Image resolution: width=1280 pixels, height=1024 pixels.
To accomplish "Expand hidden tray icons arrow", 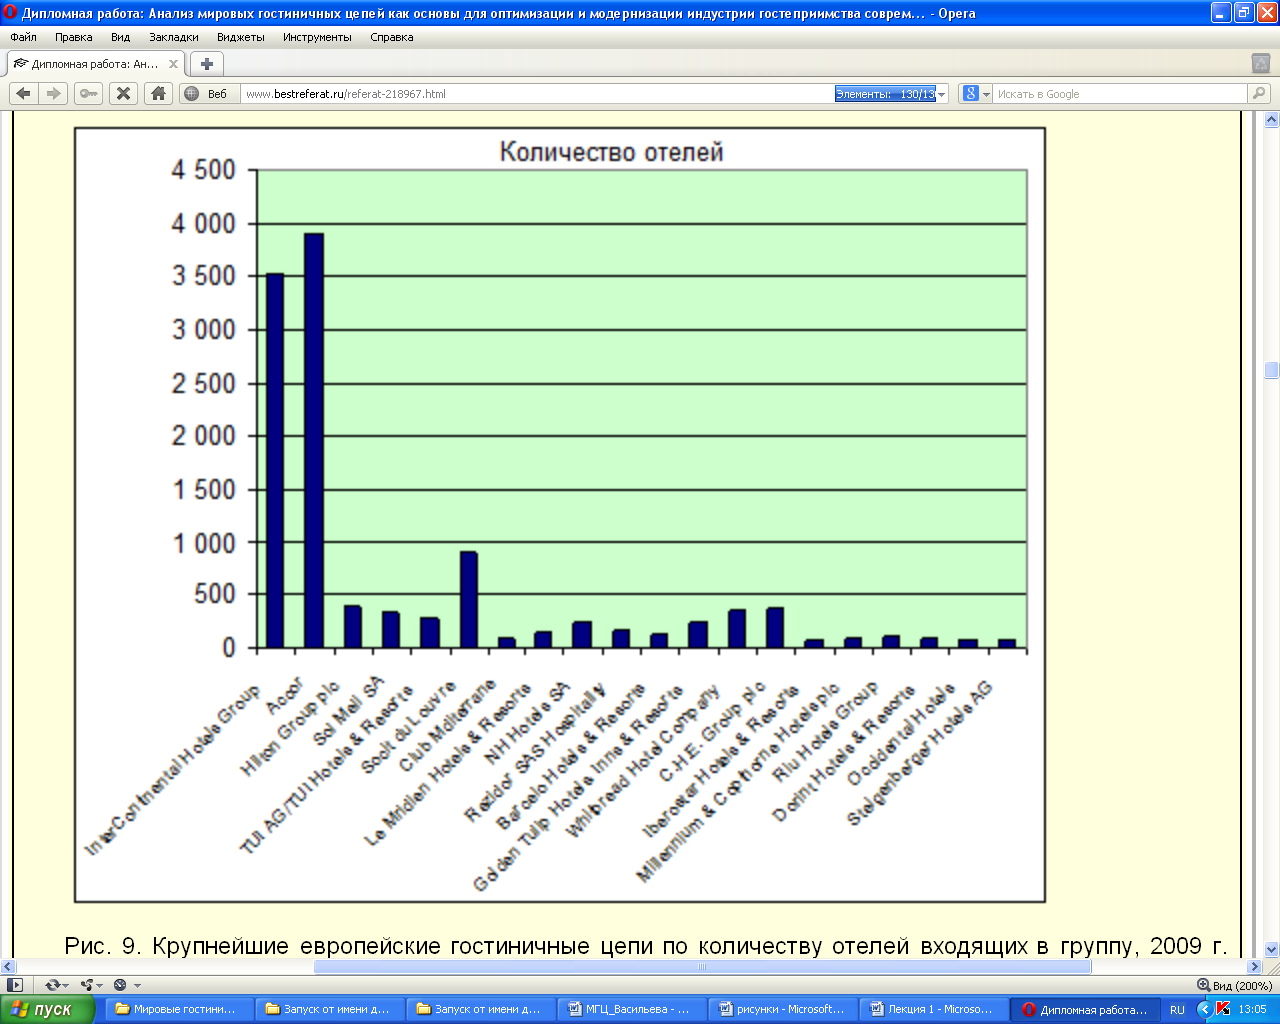I will (1204, 1009).
